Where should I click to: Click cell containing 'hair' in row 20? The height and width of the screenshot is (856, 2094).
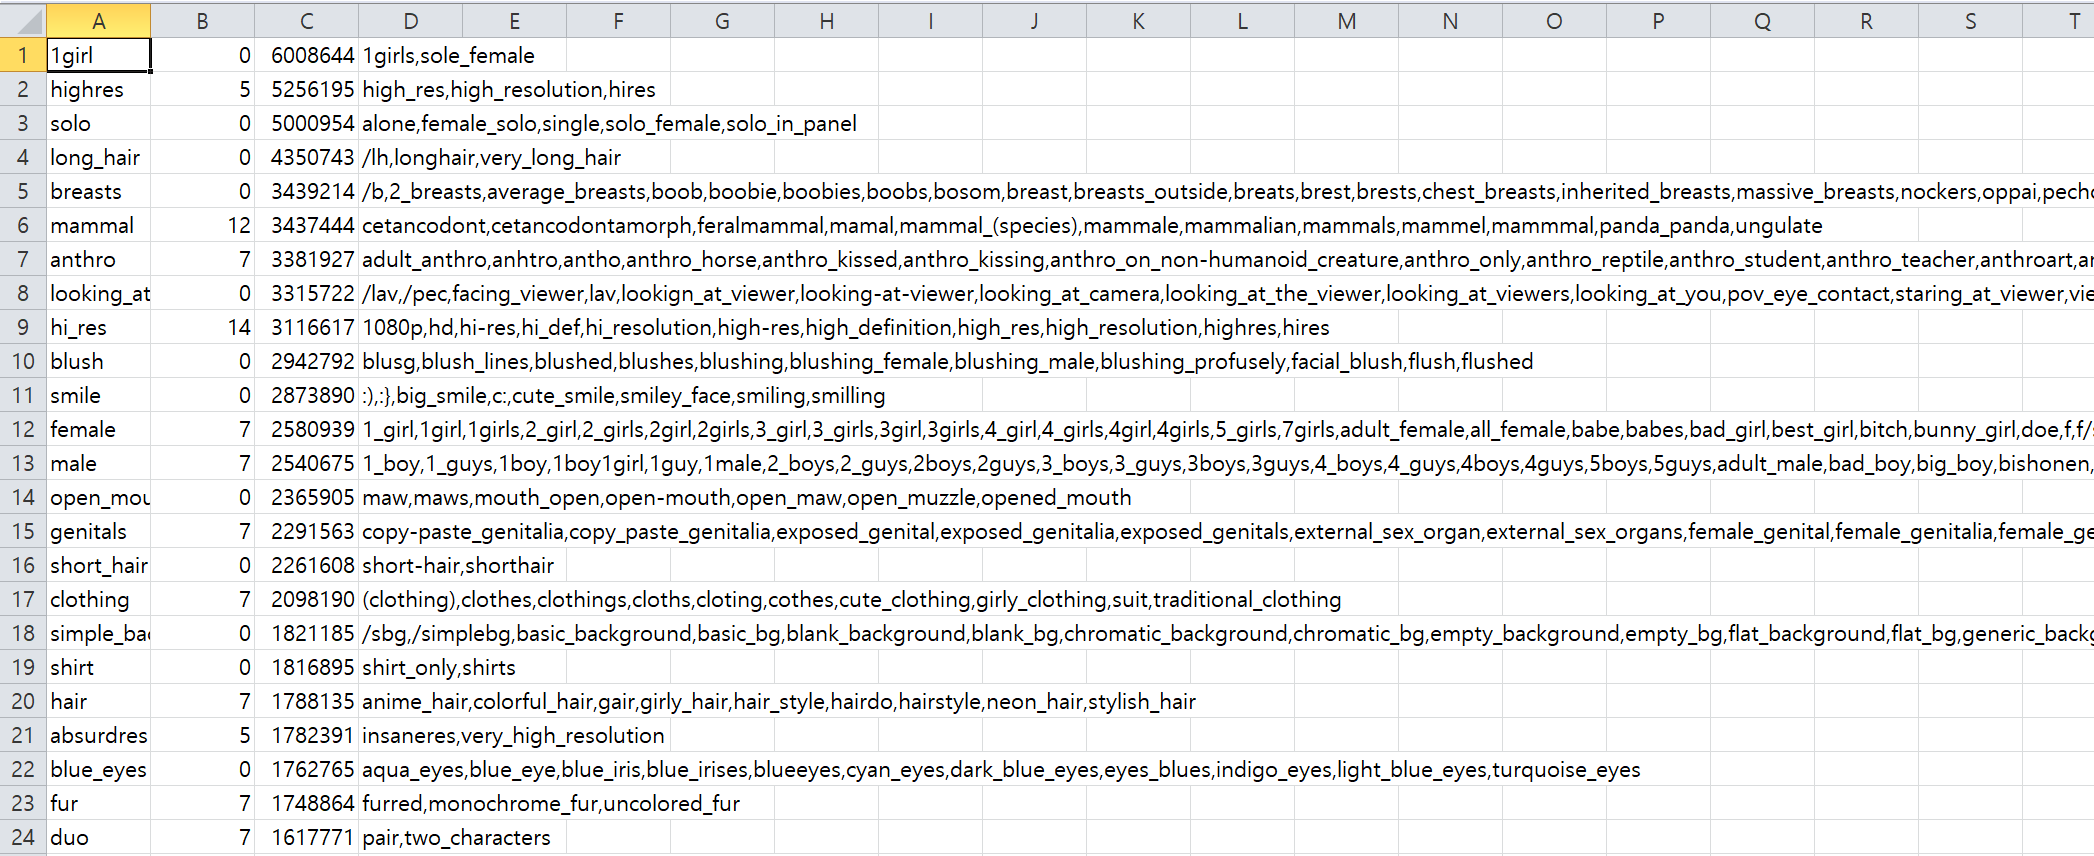[98, 701]
